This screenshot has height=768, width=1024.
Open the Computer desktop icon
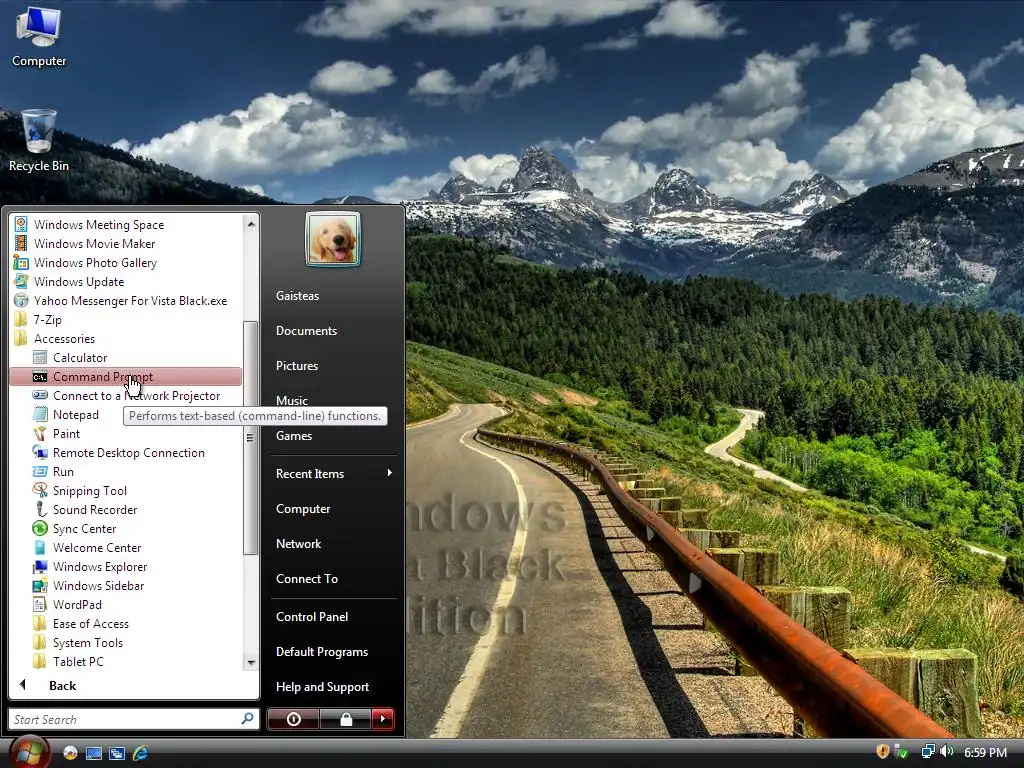[x=39, y=37]
